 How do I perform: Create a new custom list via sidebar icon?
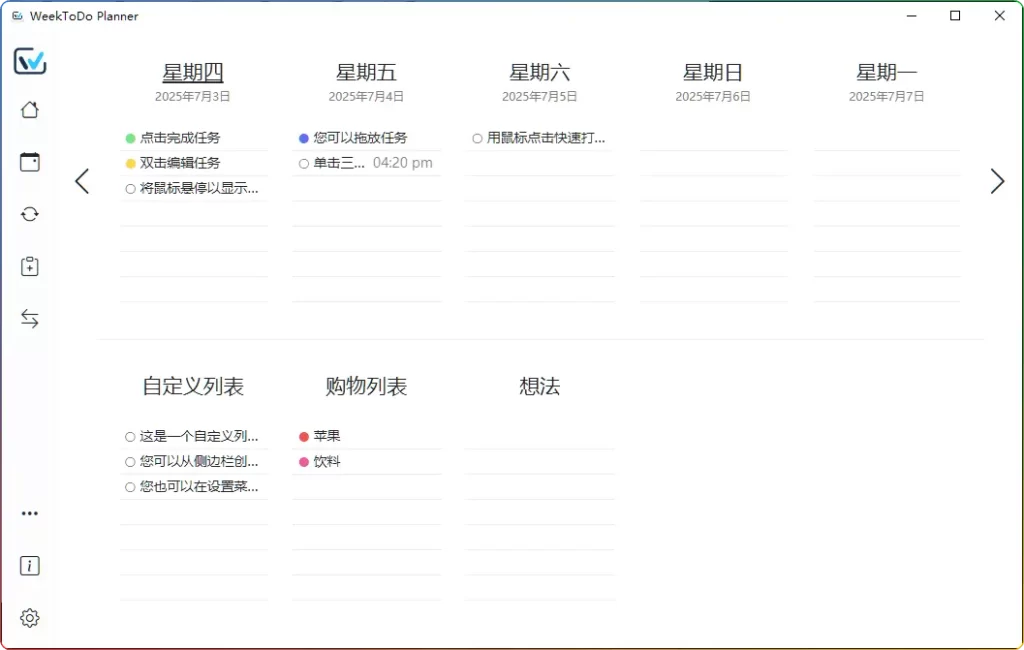pos(30,266)
